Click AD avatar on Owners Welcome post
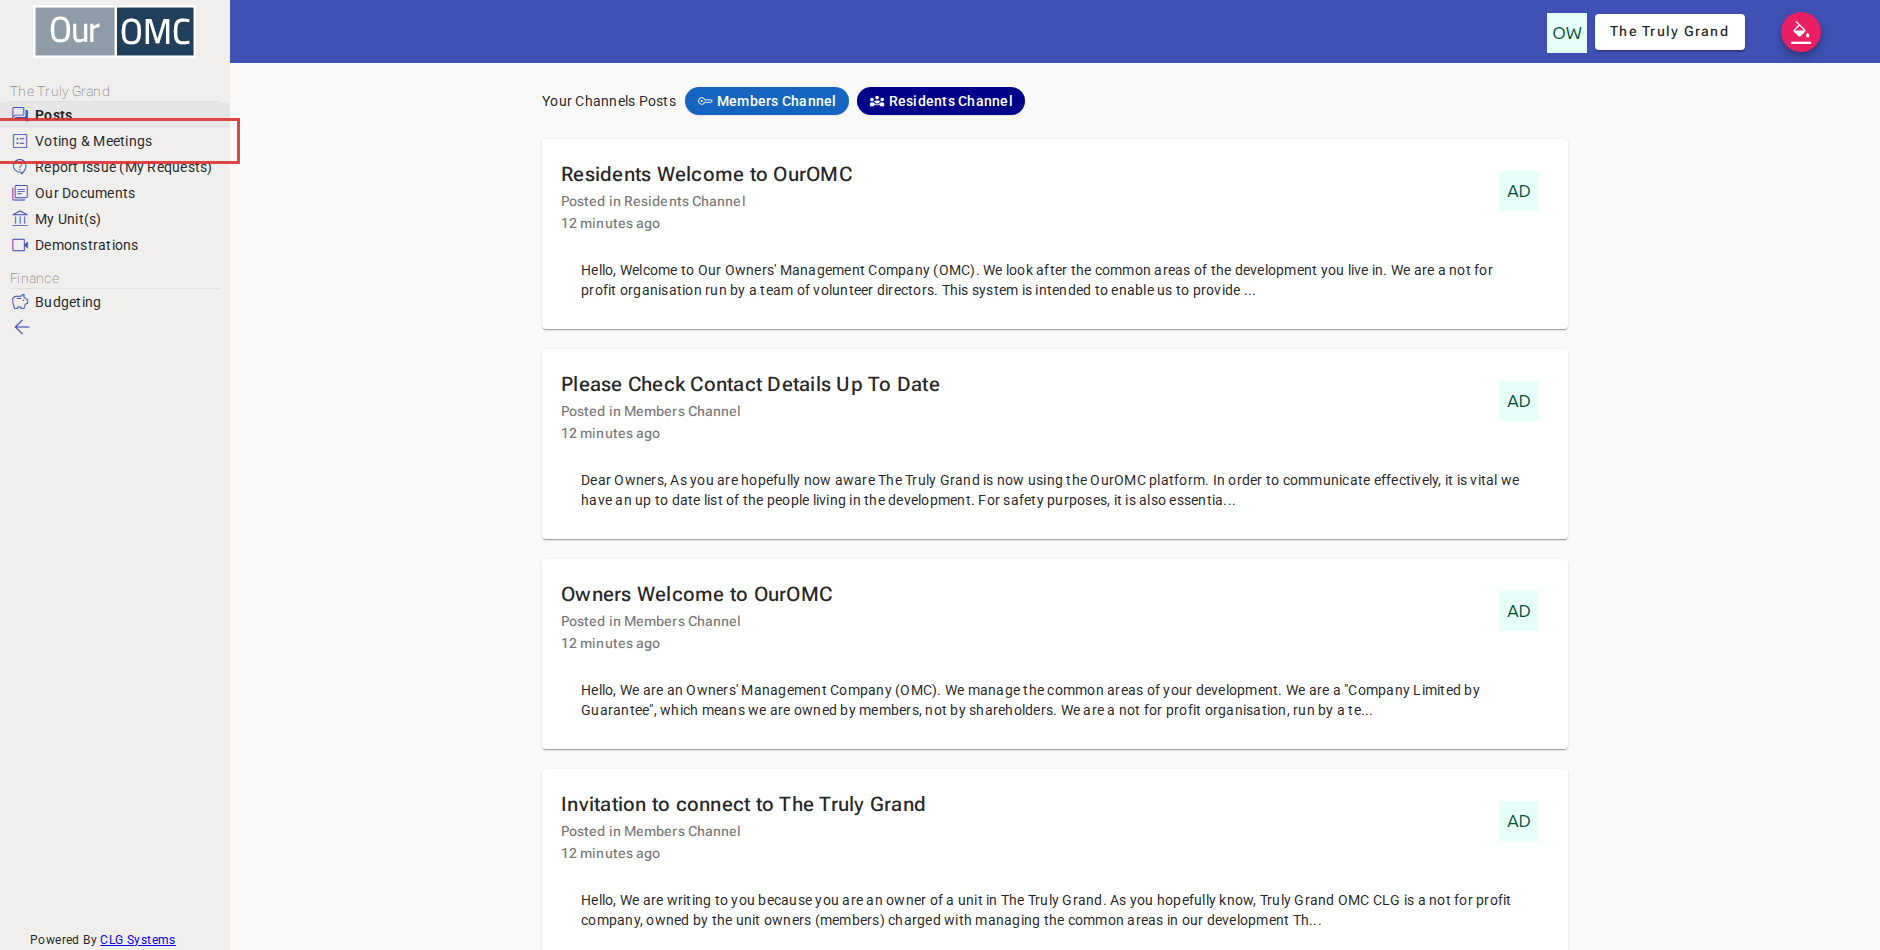This screenshot has width=1880, height=950. 1519,611
